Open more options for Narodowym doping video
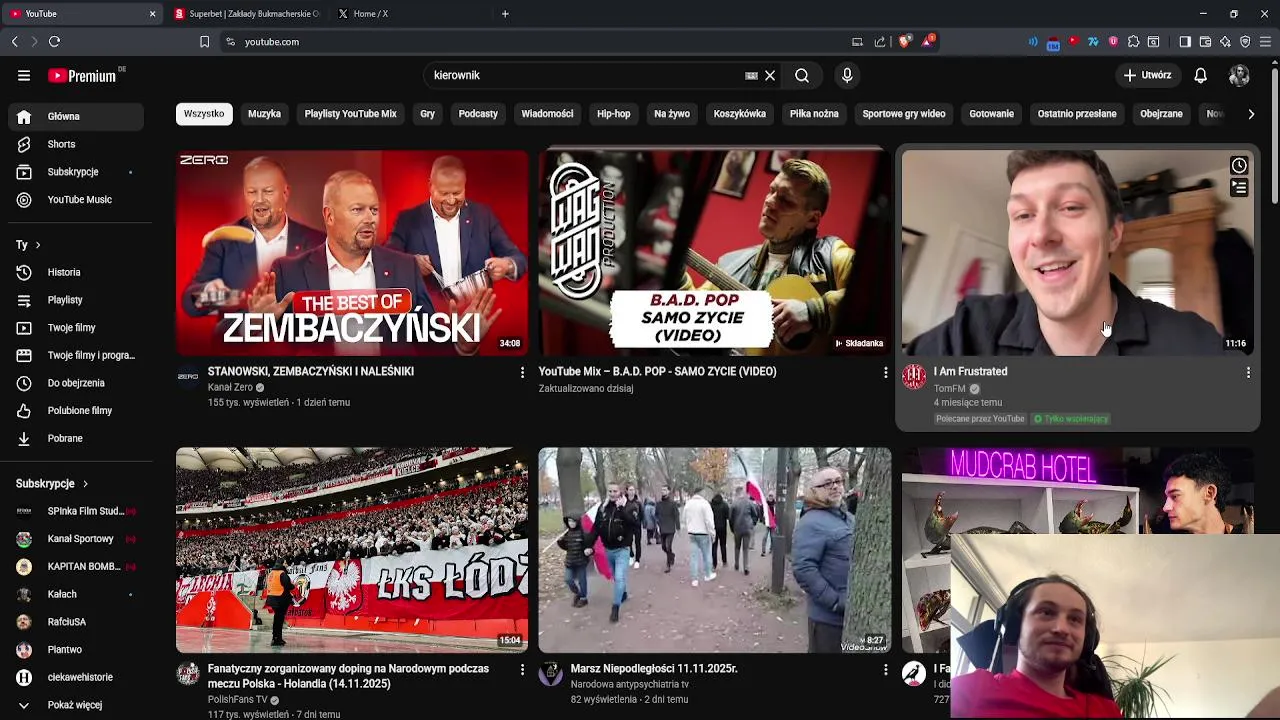 [522, 669]
